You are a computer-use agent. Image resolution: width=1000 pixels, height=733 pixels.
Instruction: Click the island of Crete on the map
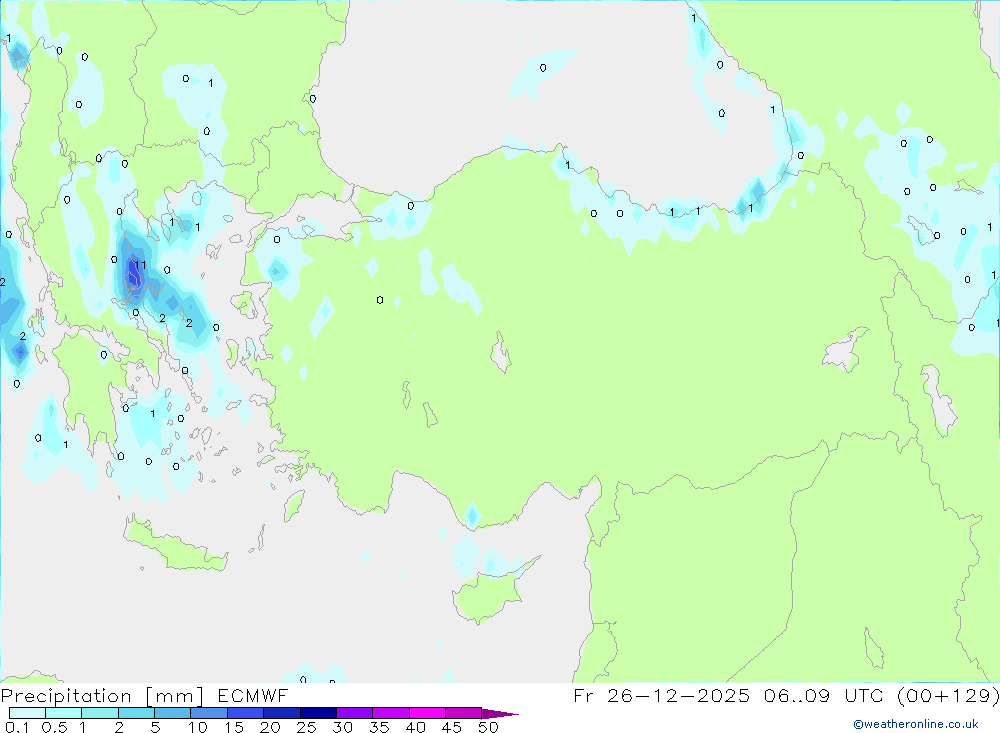(x=174, y=547)
